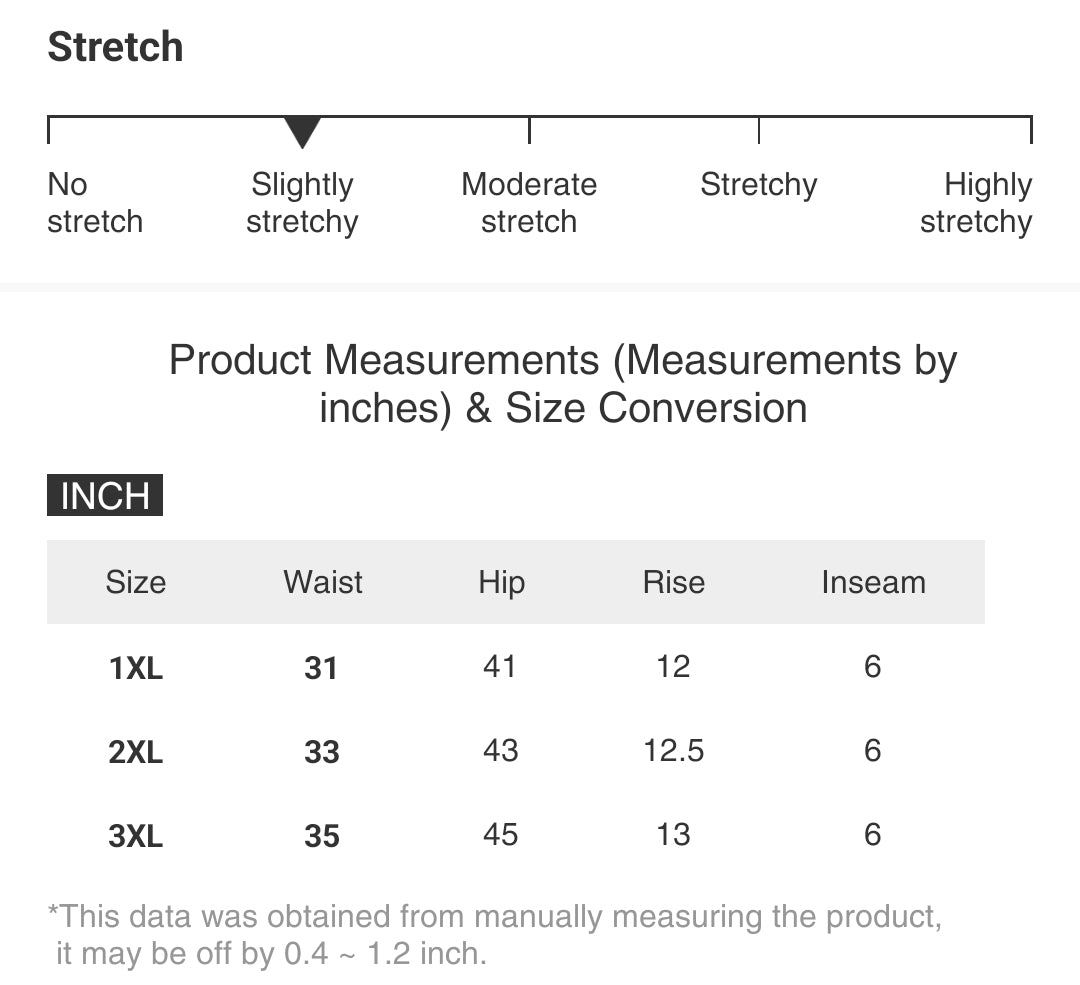Viewport: 1080px width, 985px height.
Task: Click the Inseam column header
Action: tap(873, 582)
